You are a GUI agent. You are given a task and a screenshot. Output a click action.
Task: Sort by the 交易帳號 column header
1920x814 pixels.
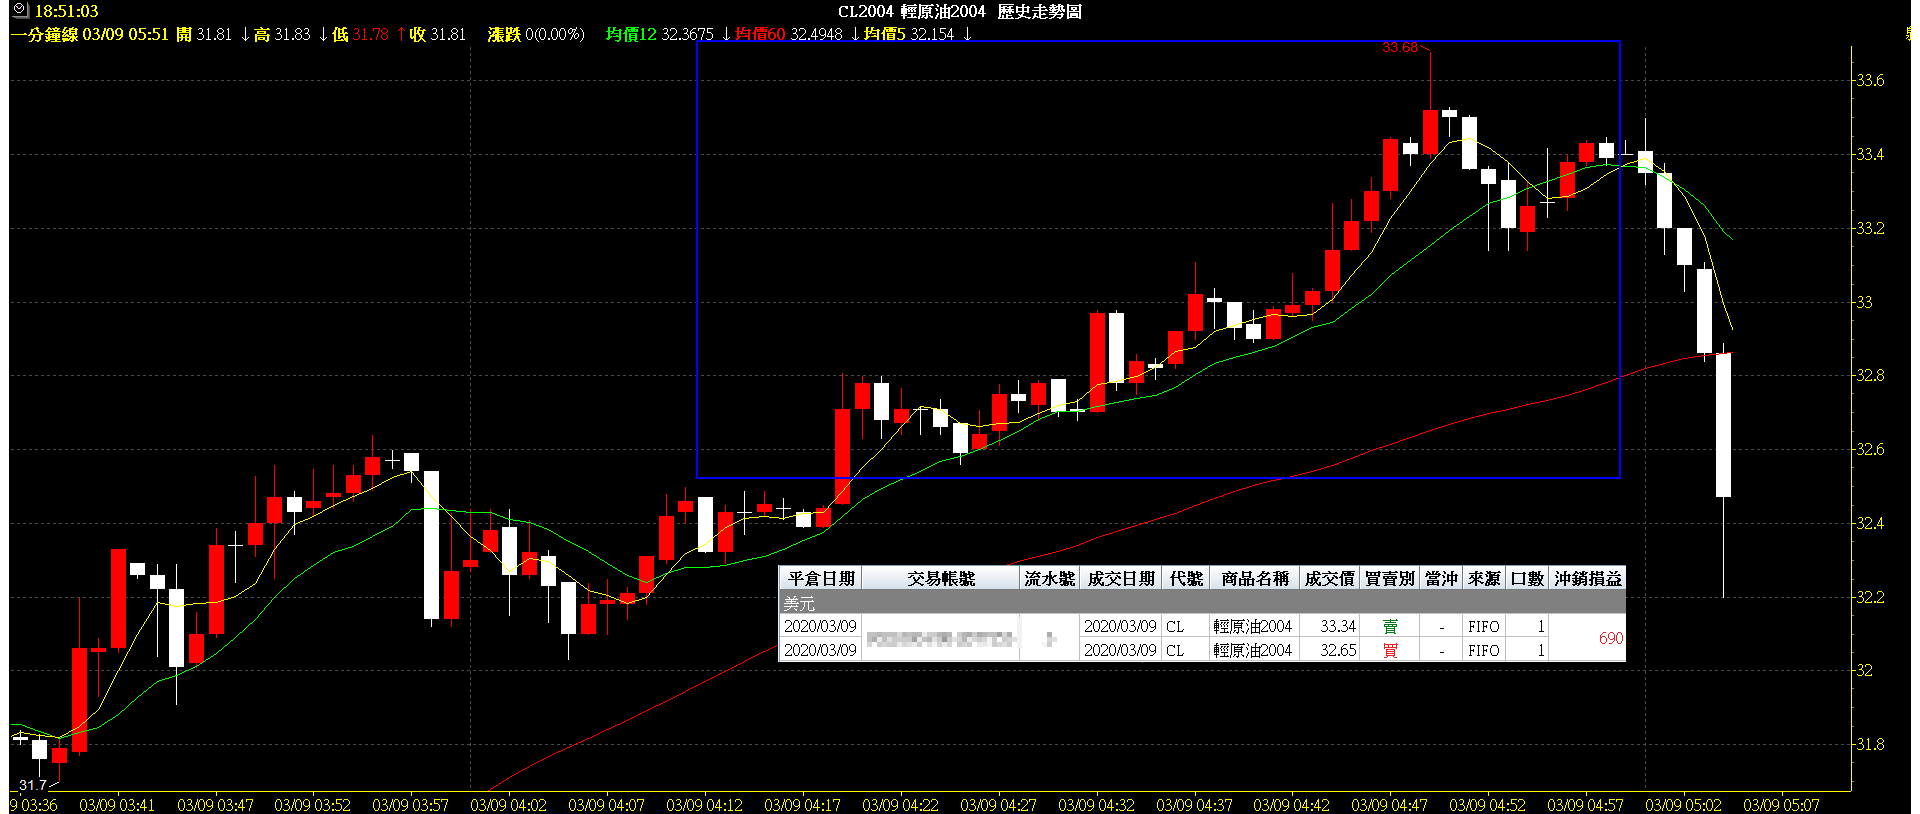[941, 578]
